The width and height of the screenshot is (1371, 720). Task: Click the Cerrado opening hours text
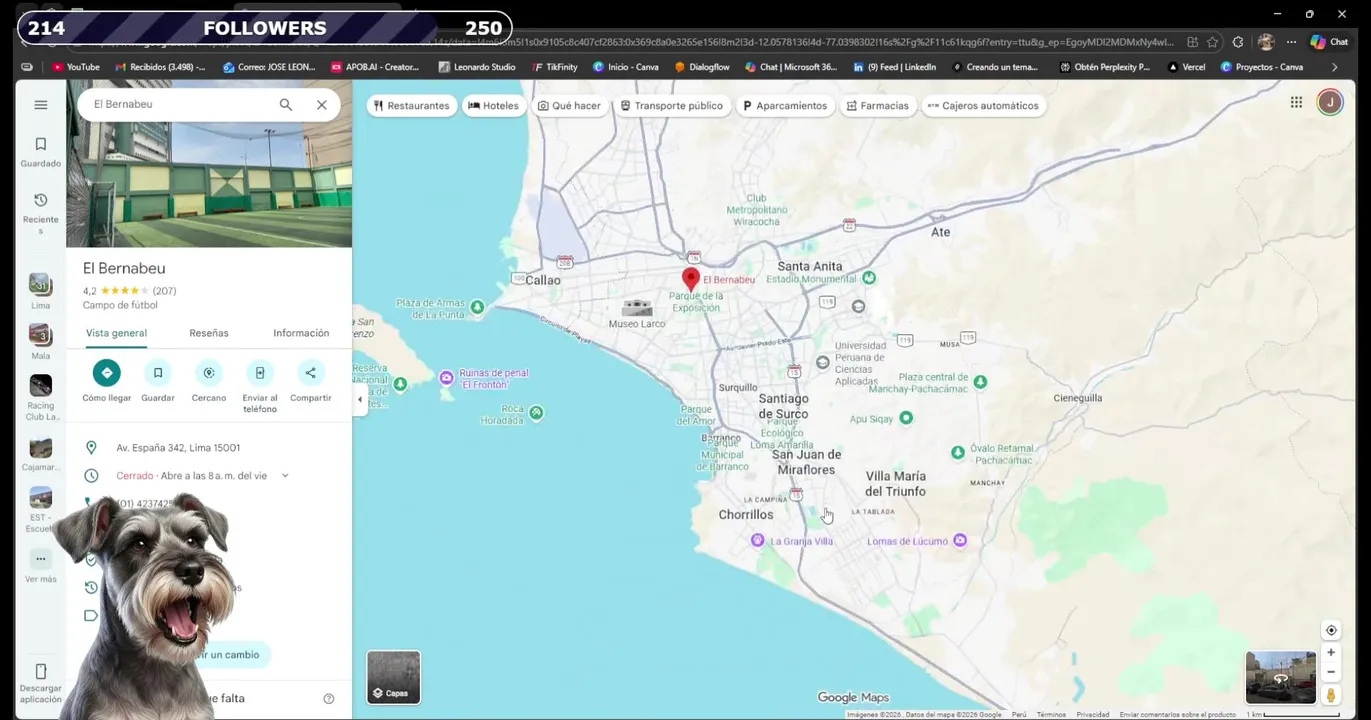tap(134, 476)
